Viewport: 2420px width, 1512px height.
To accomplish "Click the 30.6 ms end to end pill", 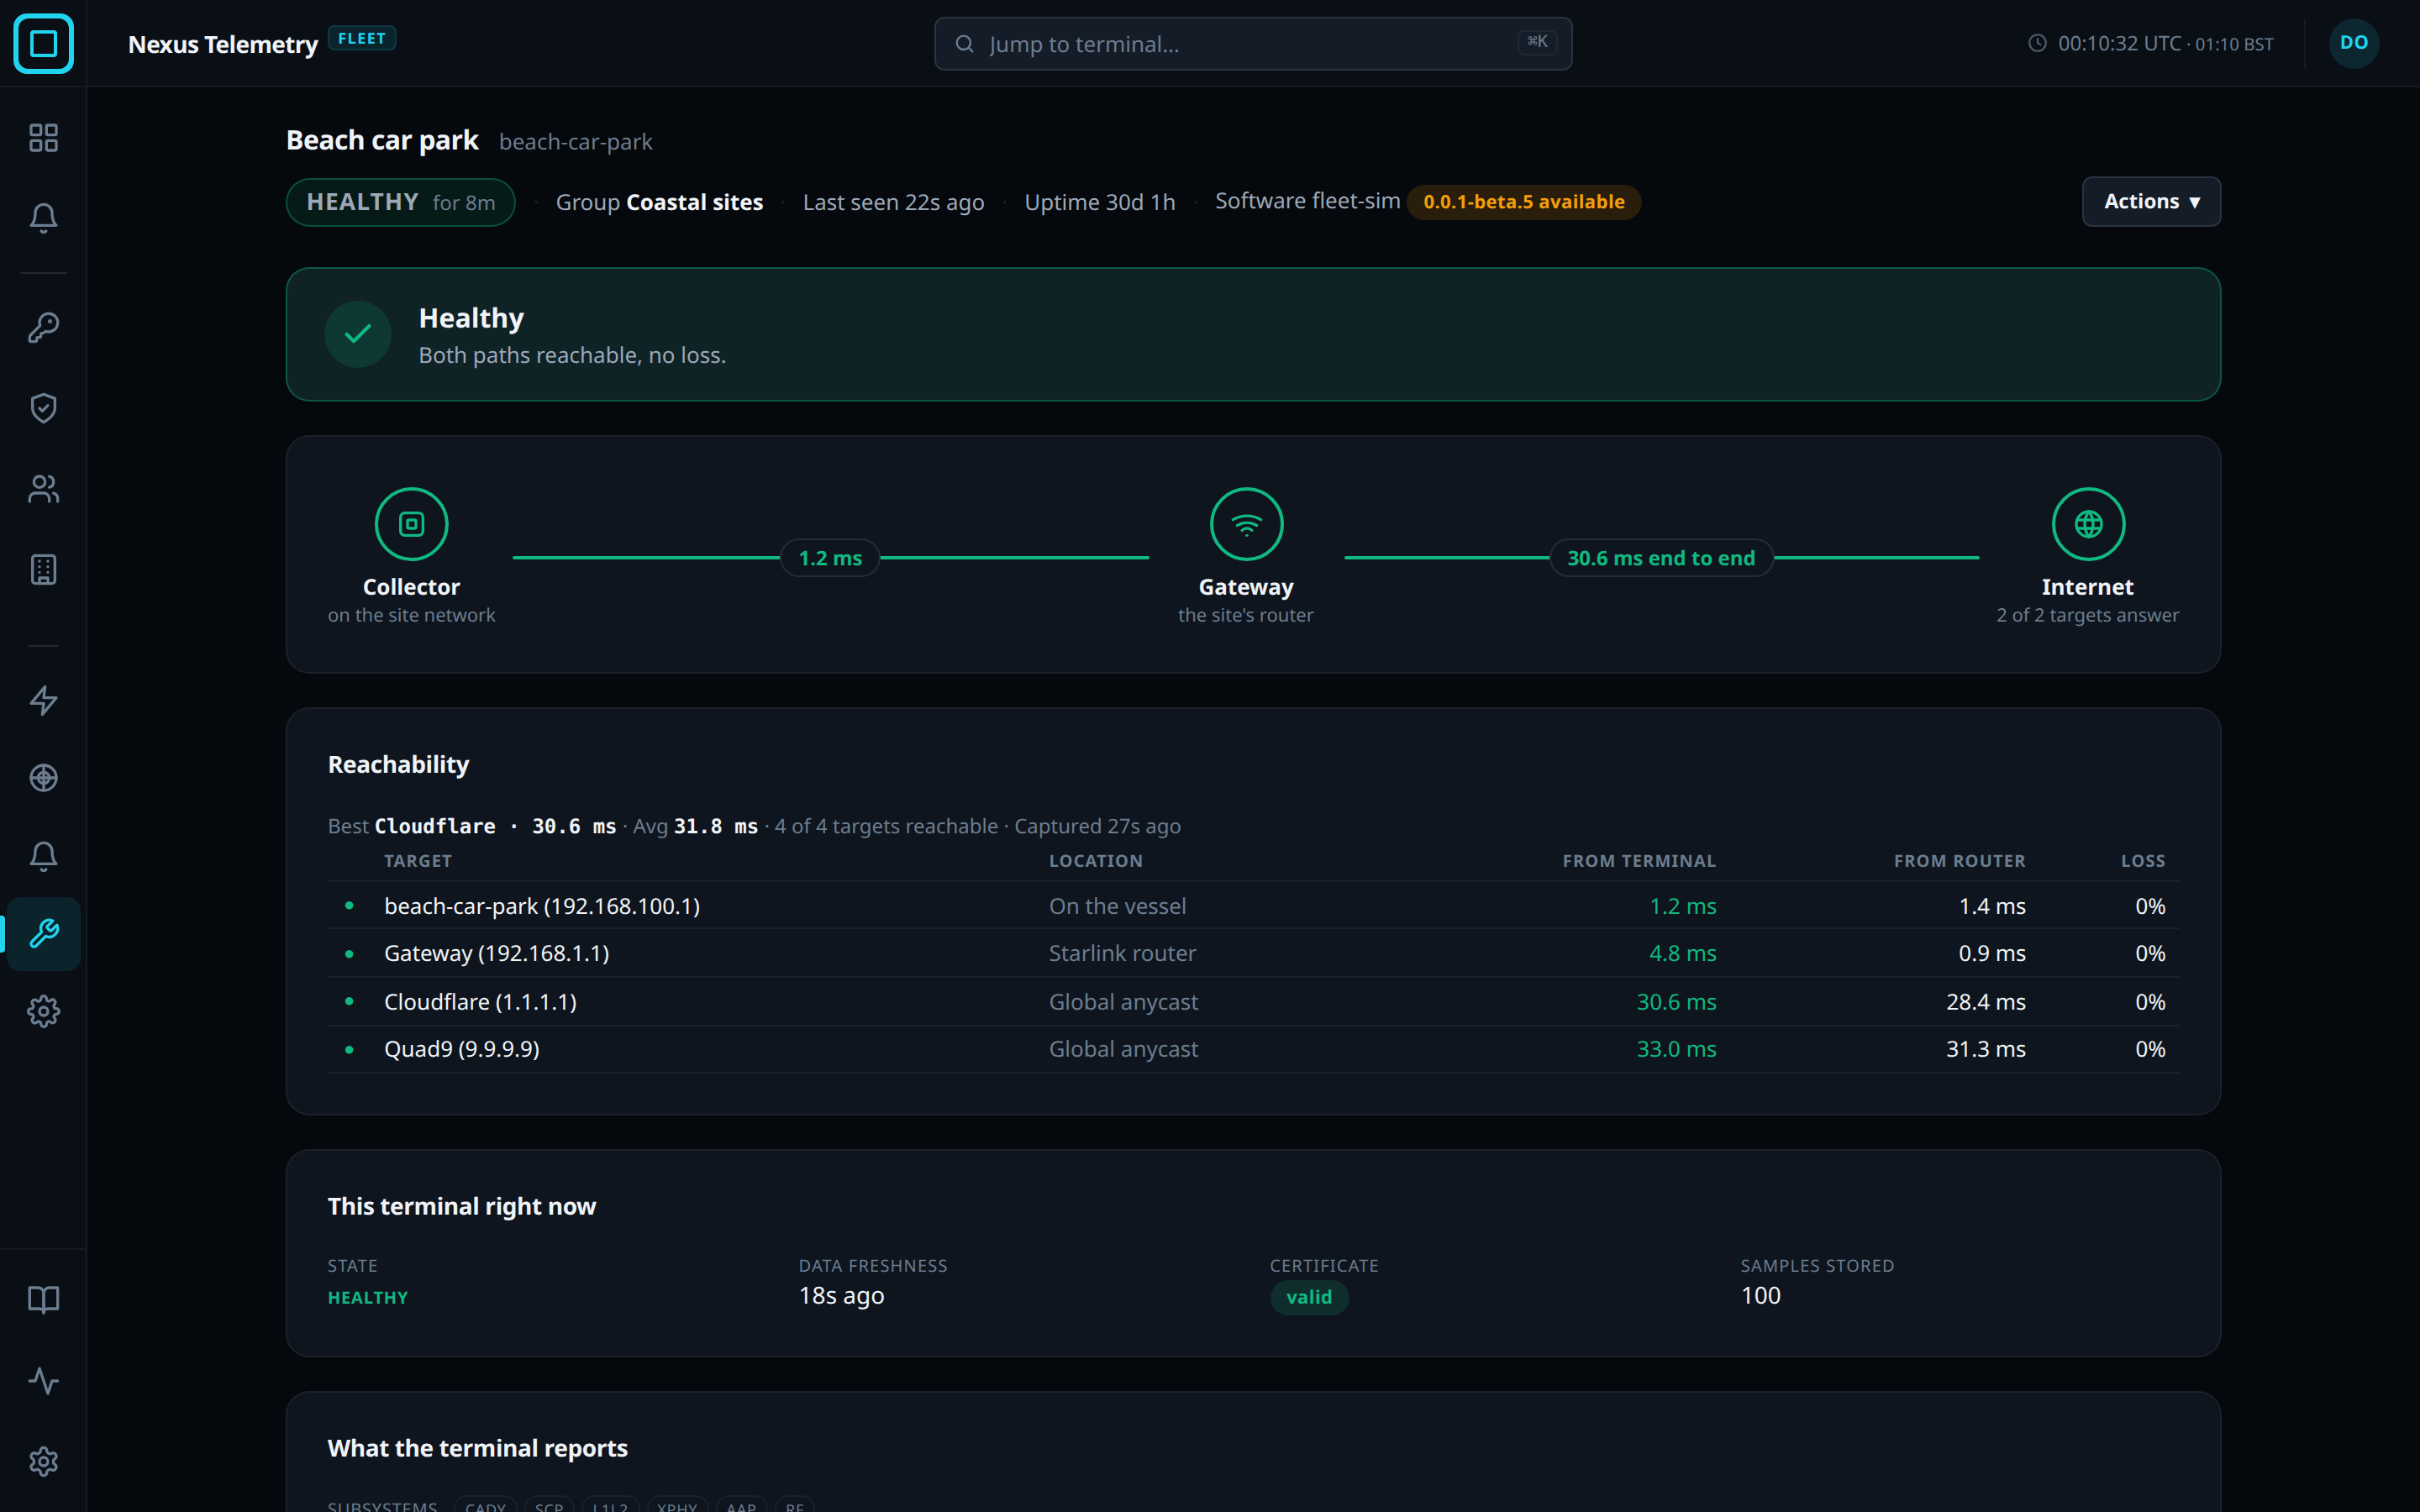I will pos(1661,558).
